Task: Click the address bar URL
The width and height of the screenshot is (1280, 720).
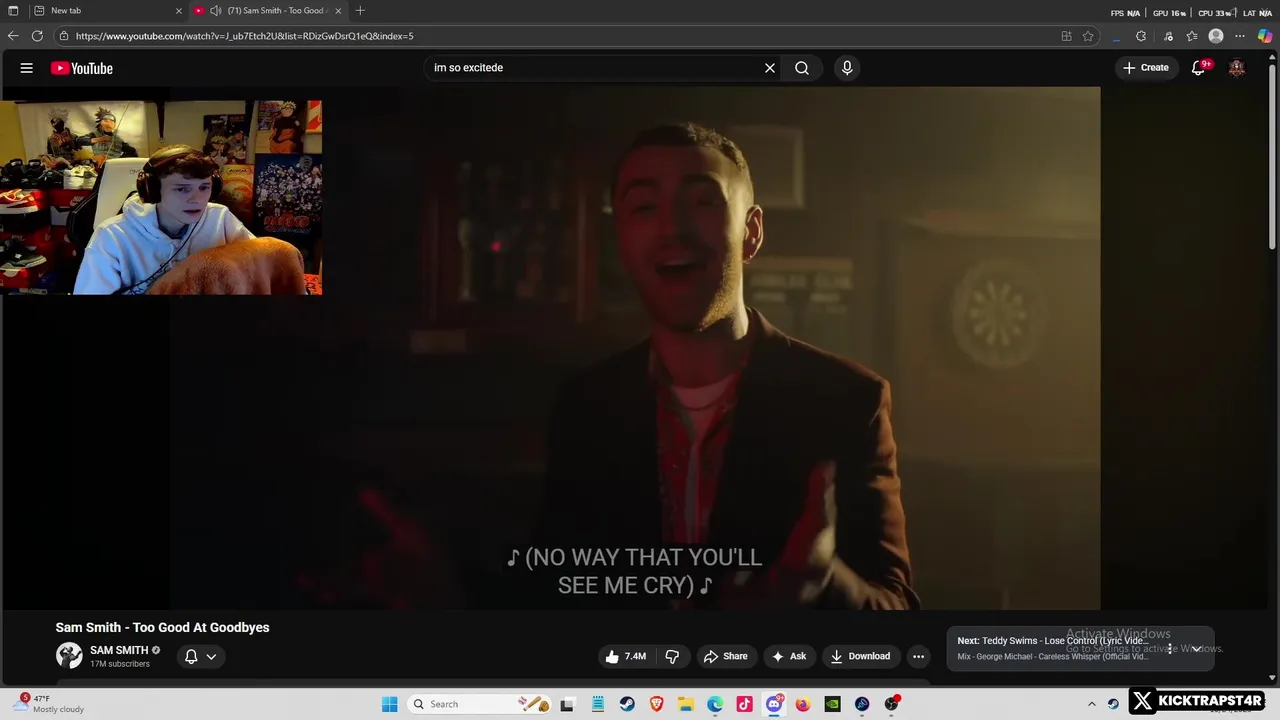Action: [x=244, y=36]
